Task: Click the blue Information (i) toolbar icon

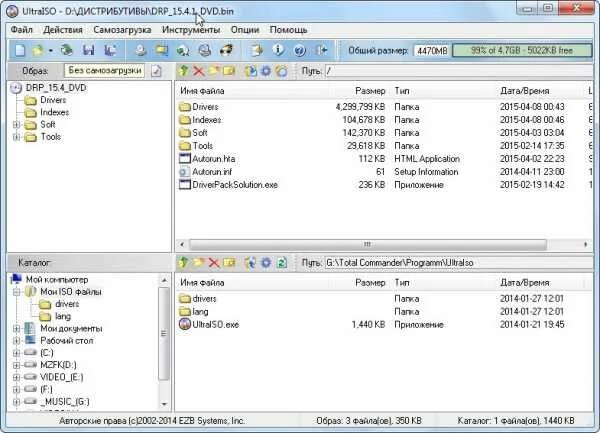Action: click(278, 50)
